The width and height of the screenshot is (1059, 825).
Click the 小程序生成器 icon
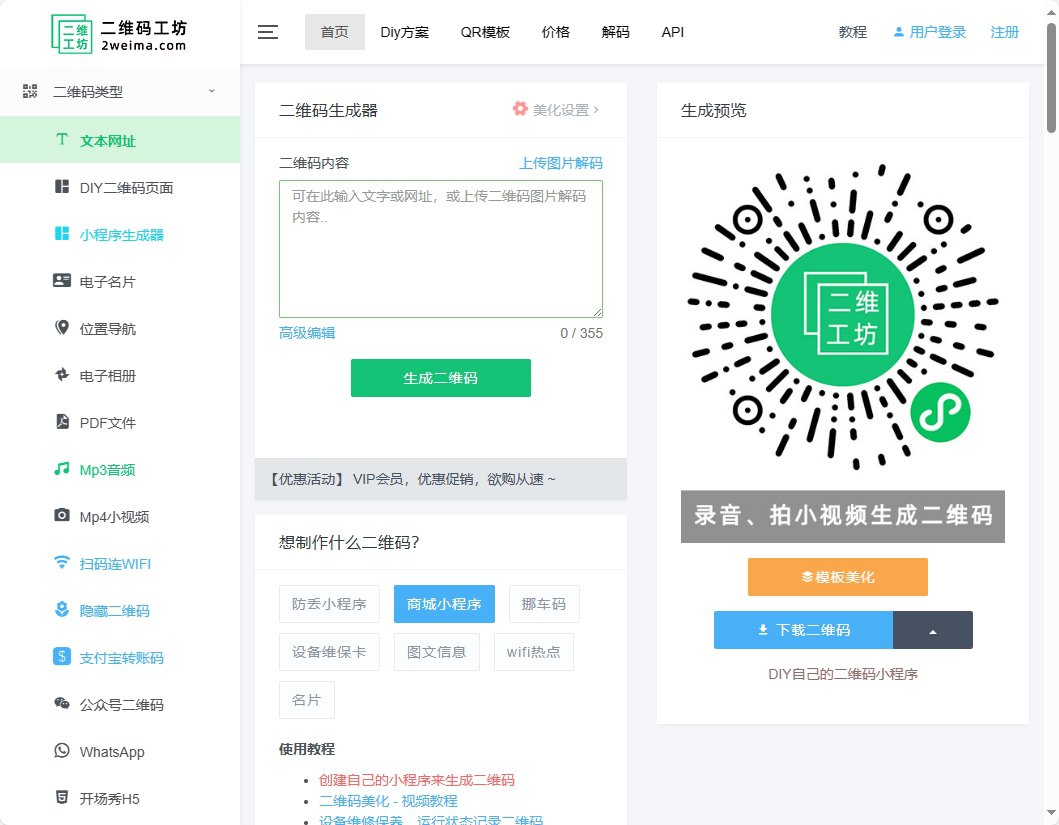[x=61, y=234]
